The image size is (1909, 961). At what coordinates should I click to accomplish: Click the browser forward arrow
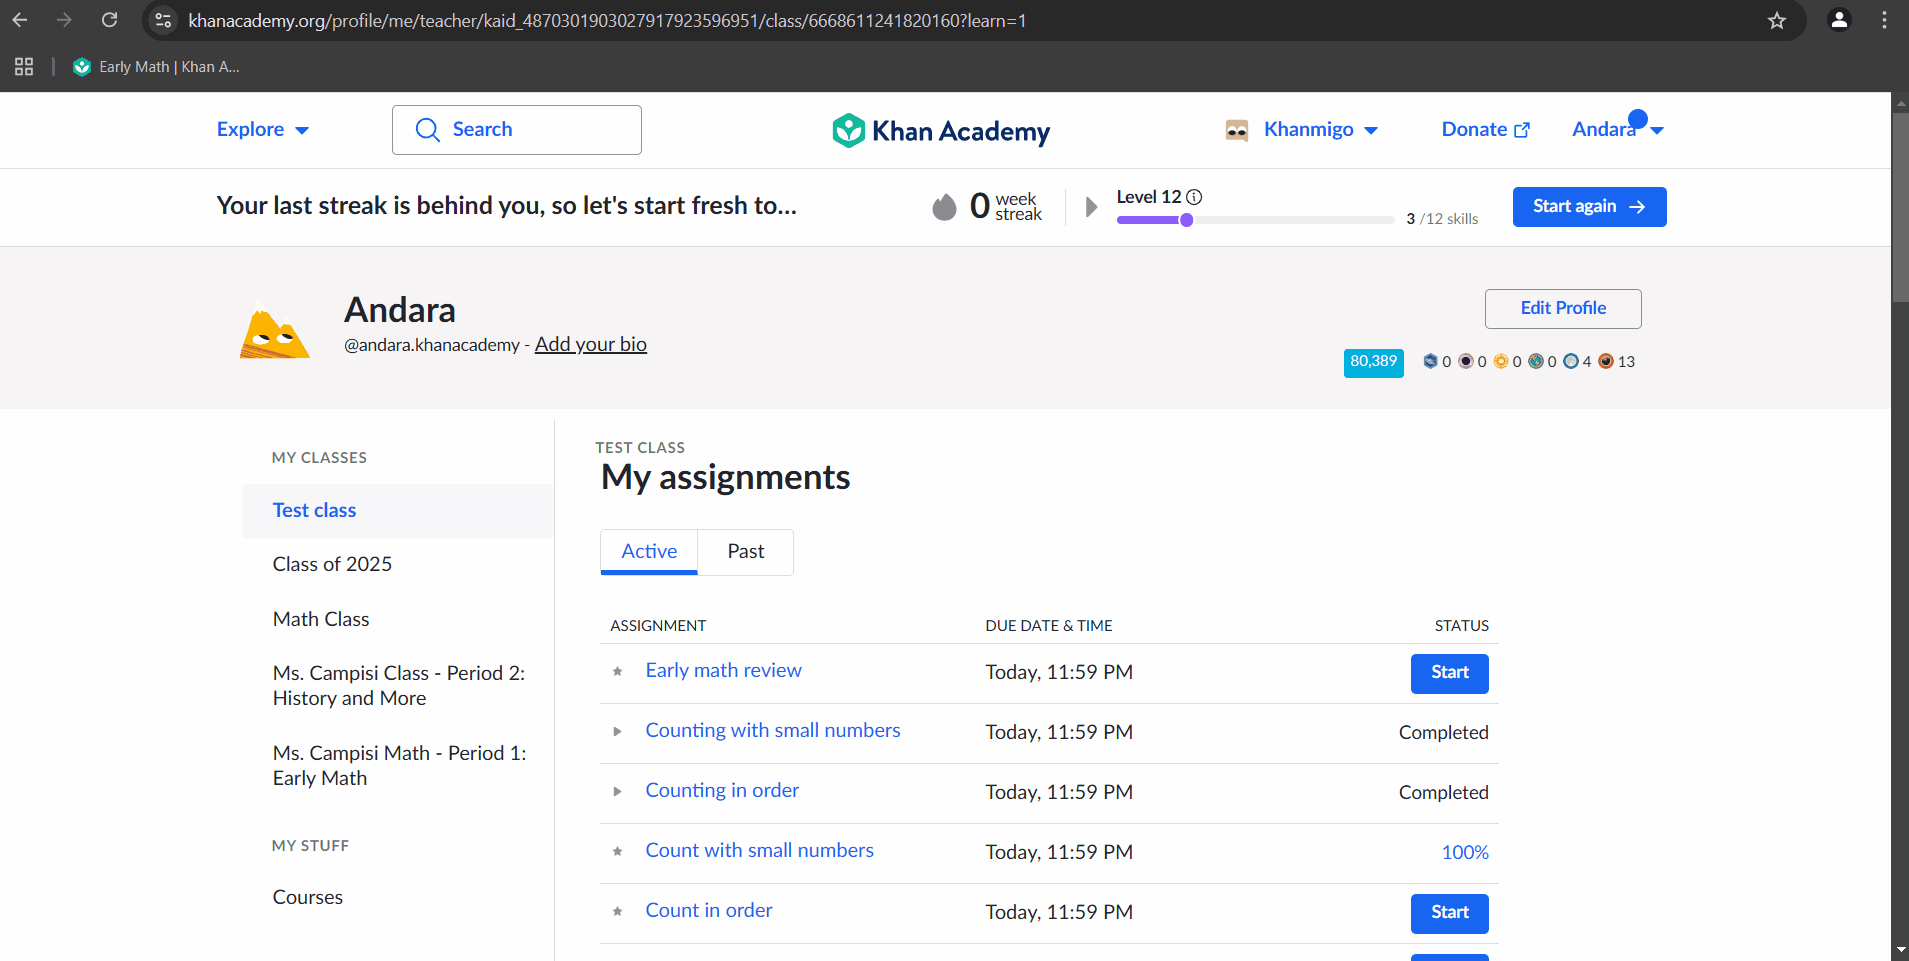coord(64,20)
